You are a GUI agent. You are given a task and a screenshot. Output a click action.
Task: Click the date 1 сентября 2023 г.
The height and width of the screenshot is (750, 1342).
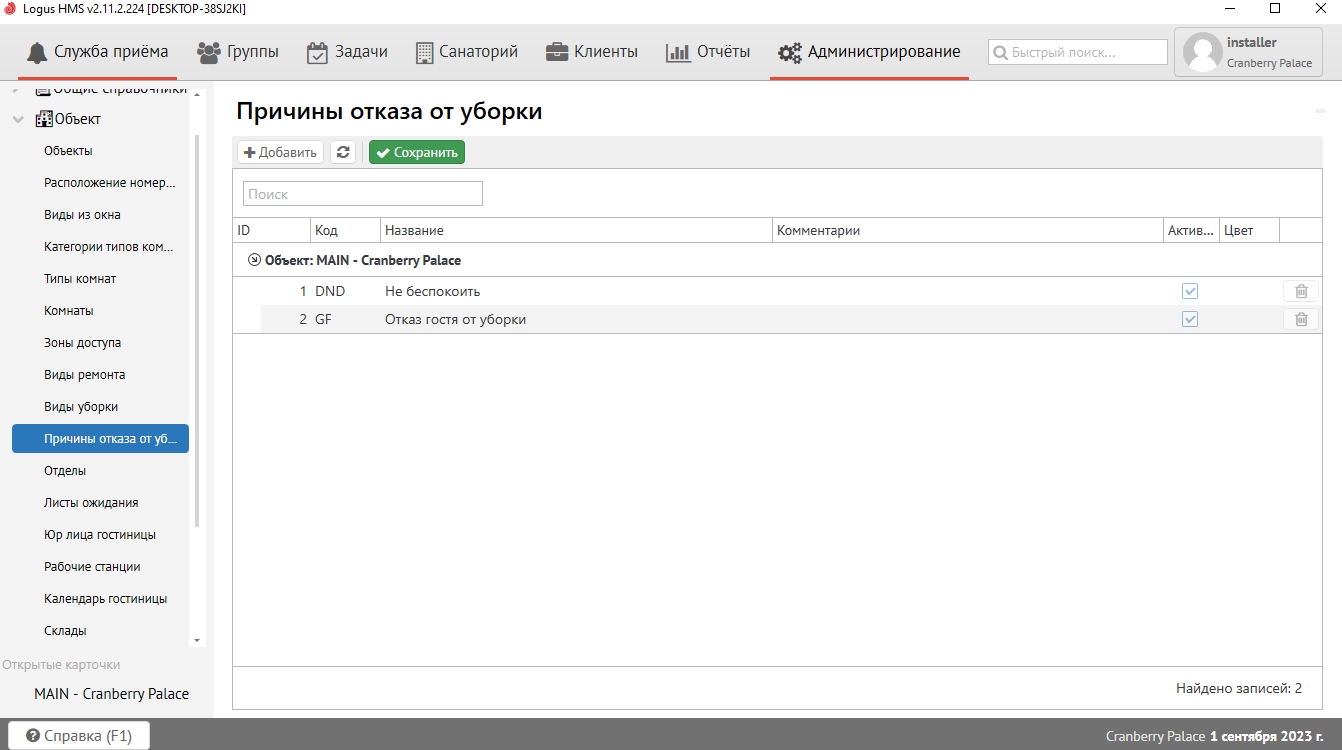coord(1266,736)
